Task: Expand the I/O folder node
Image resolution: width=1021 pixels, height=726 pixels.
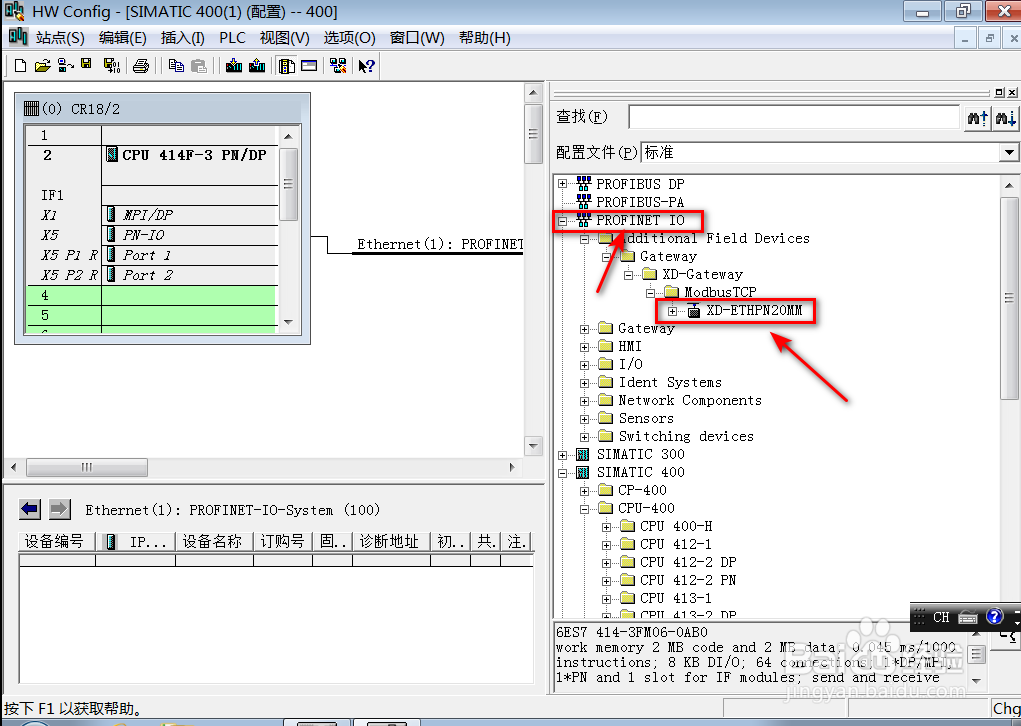Action: pyautogui.click(x=584, y=365)
